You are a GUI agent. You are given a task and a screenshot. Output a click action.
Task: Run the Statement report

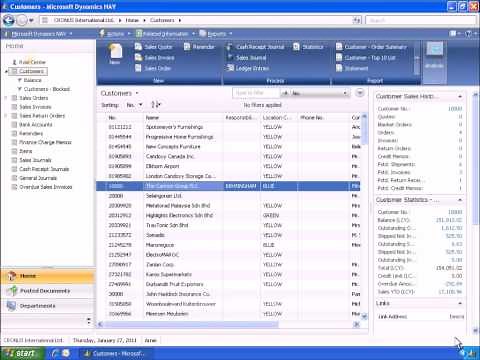[352, 68]
